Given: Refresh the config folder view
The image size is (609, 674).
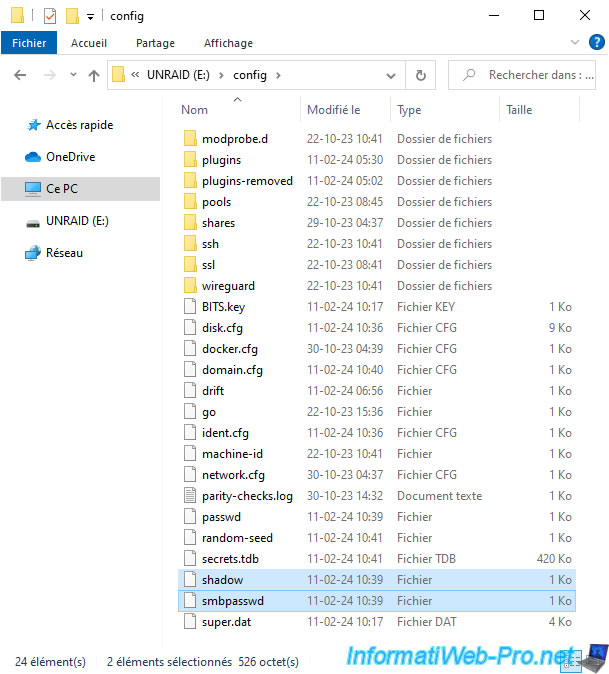Looking at the screenshot, I should coord(421,75).
